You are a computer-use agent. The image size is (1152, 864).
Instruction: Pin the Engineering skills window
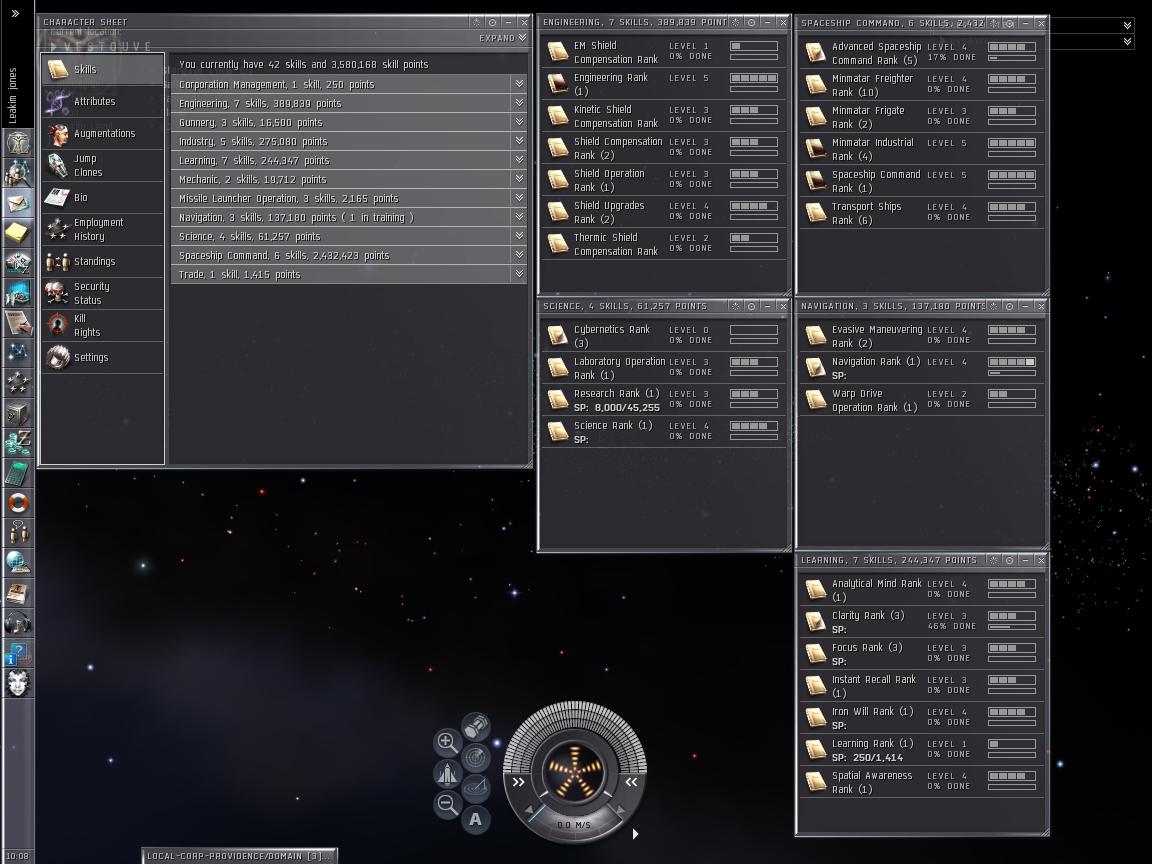[x=736, y=23]
